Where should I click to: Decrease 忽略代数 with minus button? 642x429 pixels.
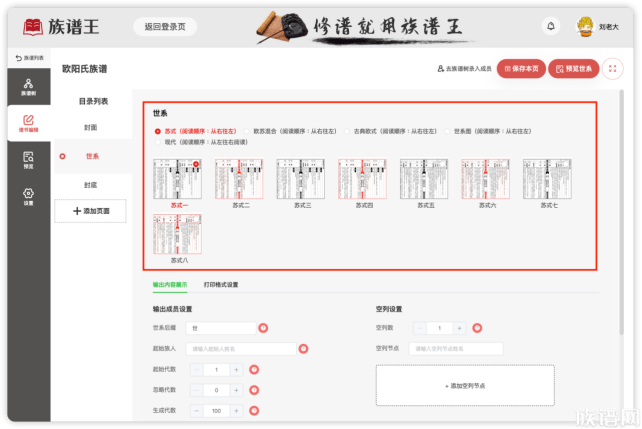pos(197,390)
